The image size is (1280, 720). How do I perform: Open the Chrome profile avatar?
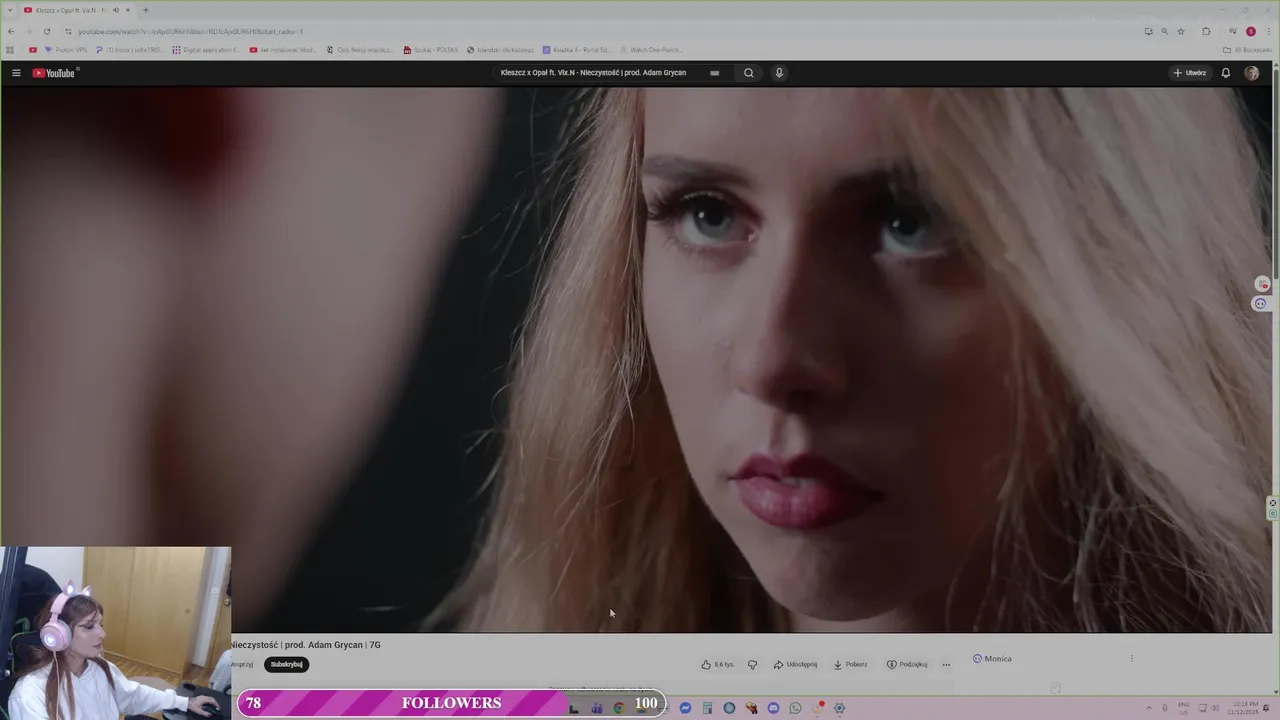click(x=1250, y=31)
